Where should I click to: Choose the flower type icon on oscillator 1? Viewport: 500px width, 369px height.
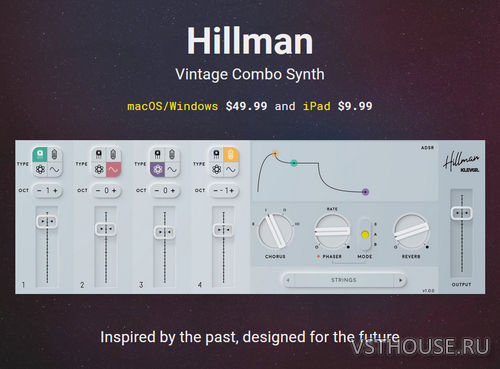tap(40, 170)
